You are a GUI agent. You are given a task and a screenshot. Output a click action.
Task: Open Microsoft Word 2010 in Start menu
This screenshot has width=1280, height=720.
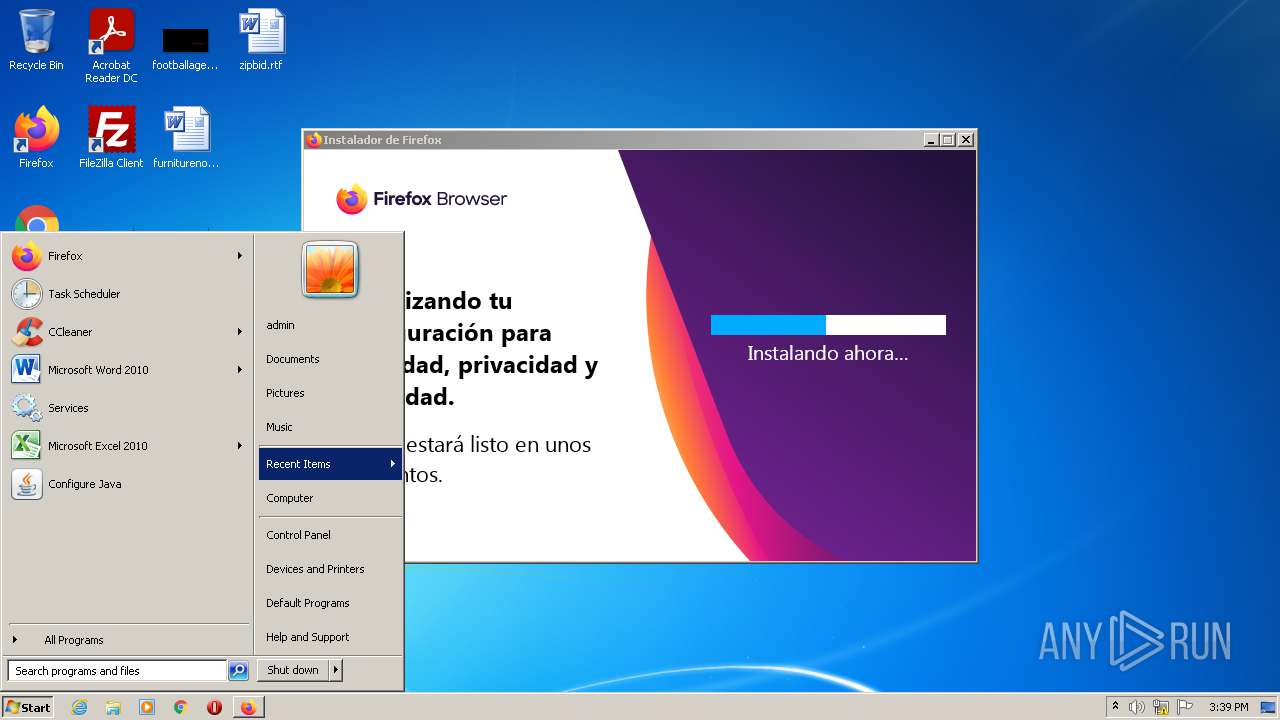[x=127, y=370]
